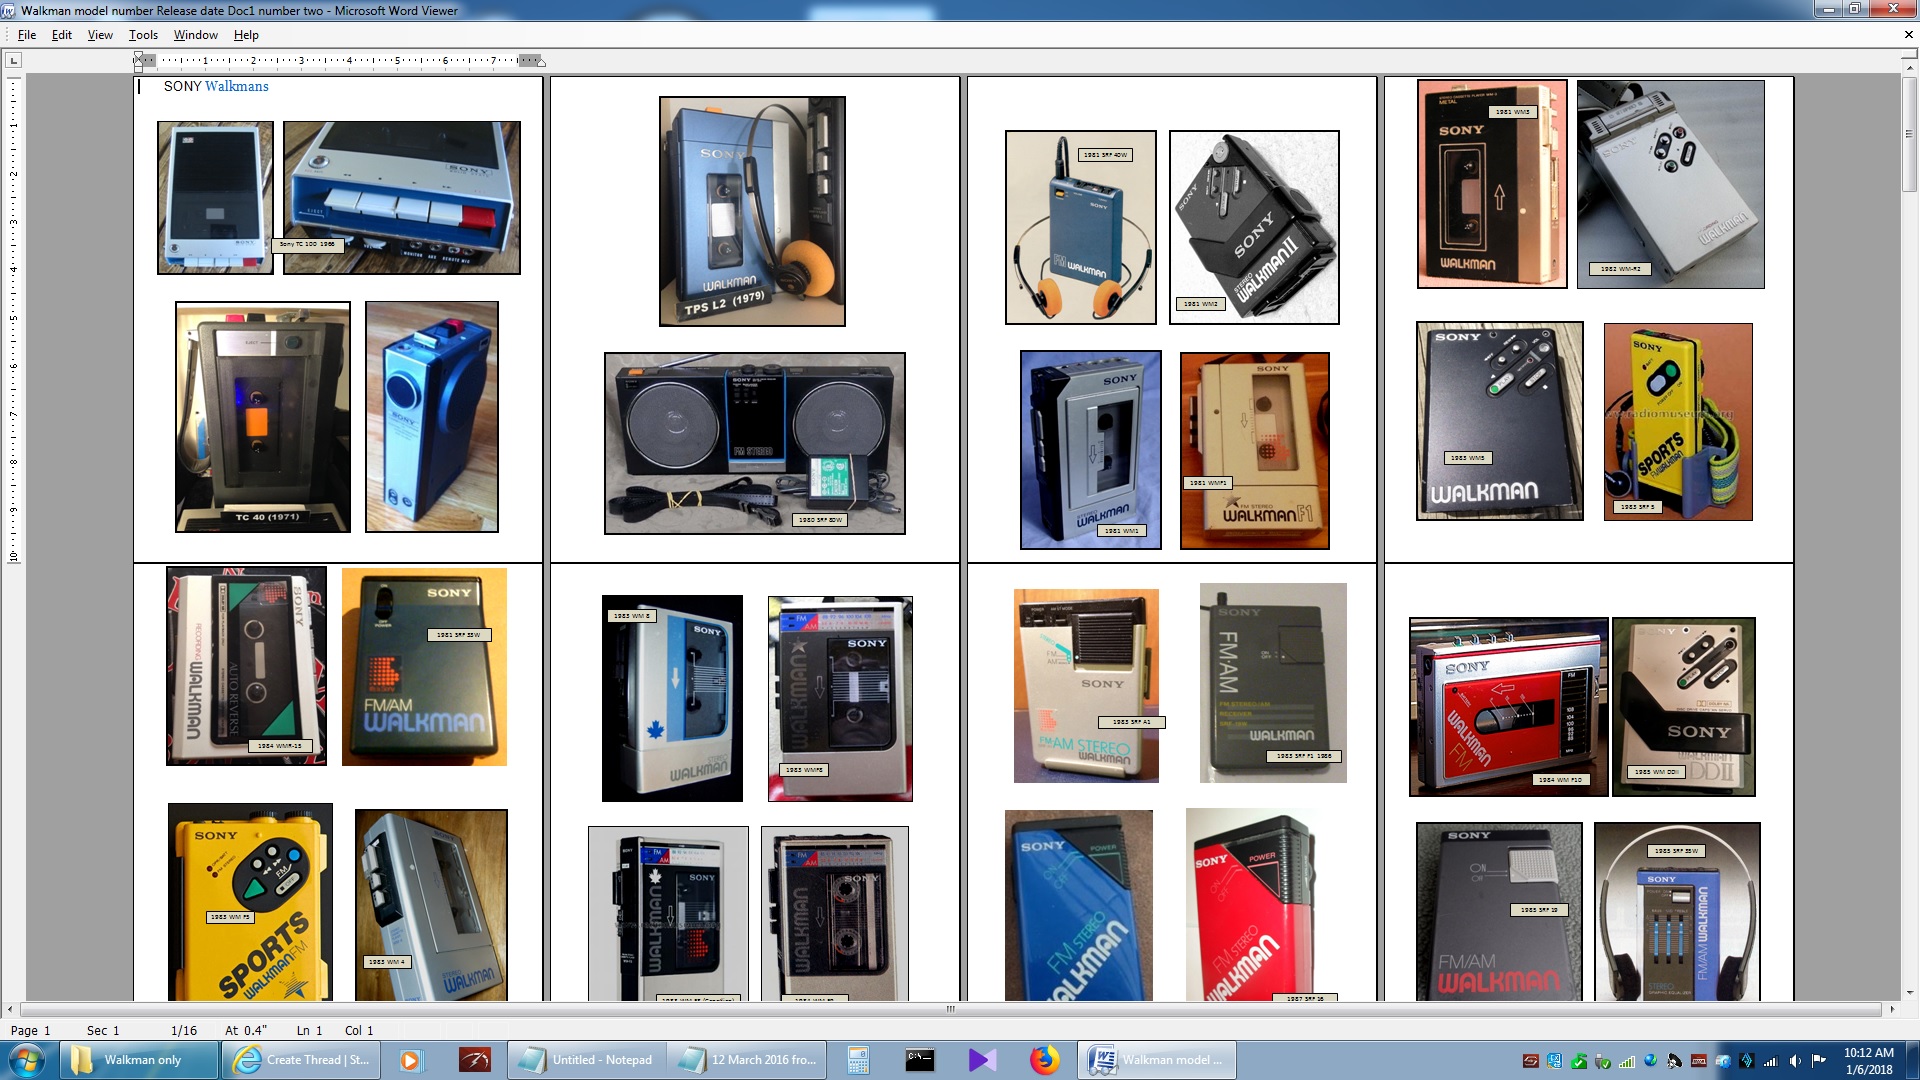This screenshot has width=1920, height=1080.
Task: Click the Action Center flag tray icon
Action: (x=1819, y=1061)
